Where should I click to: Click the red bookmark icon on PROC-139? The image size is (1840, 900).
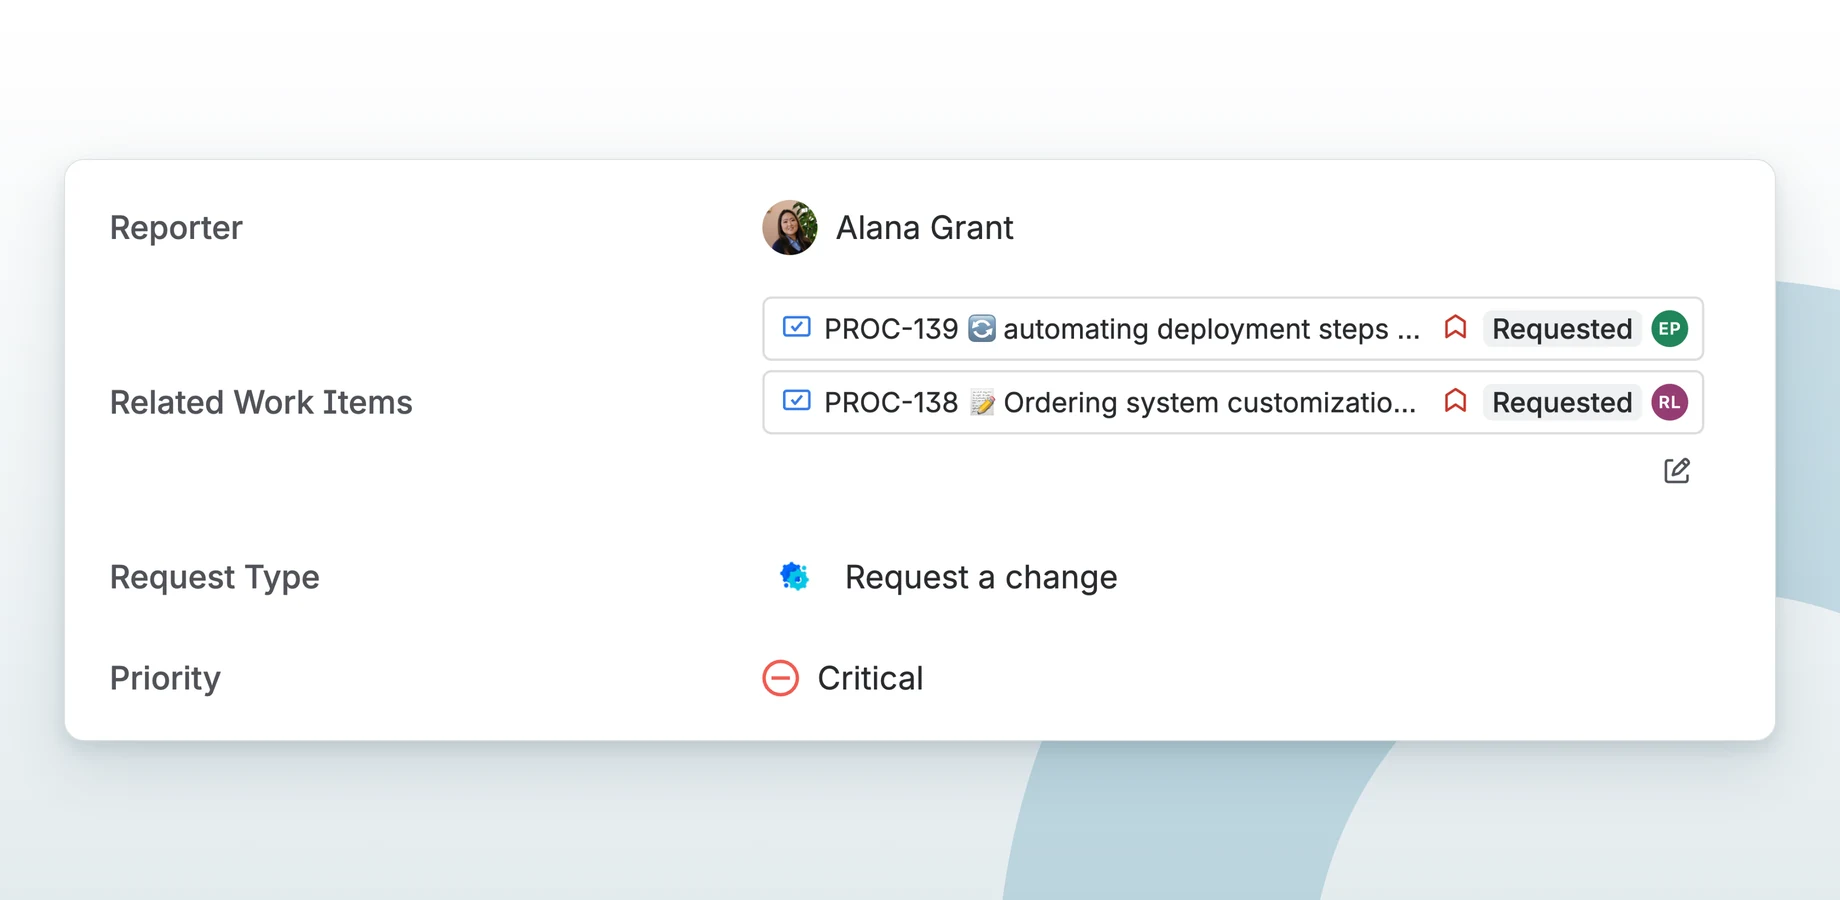(1455, 327)
